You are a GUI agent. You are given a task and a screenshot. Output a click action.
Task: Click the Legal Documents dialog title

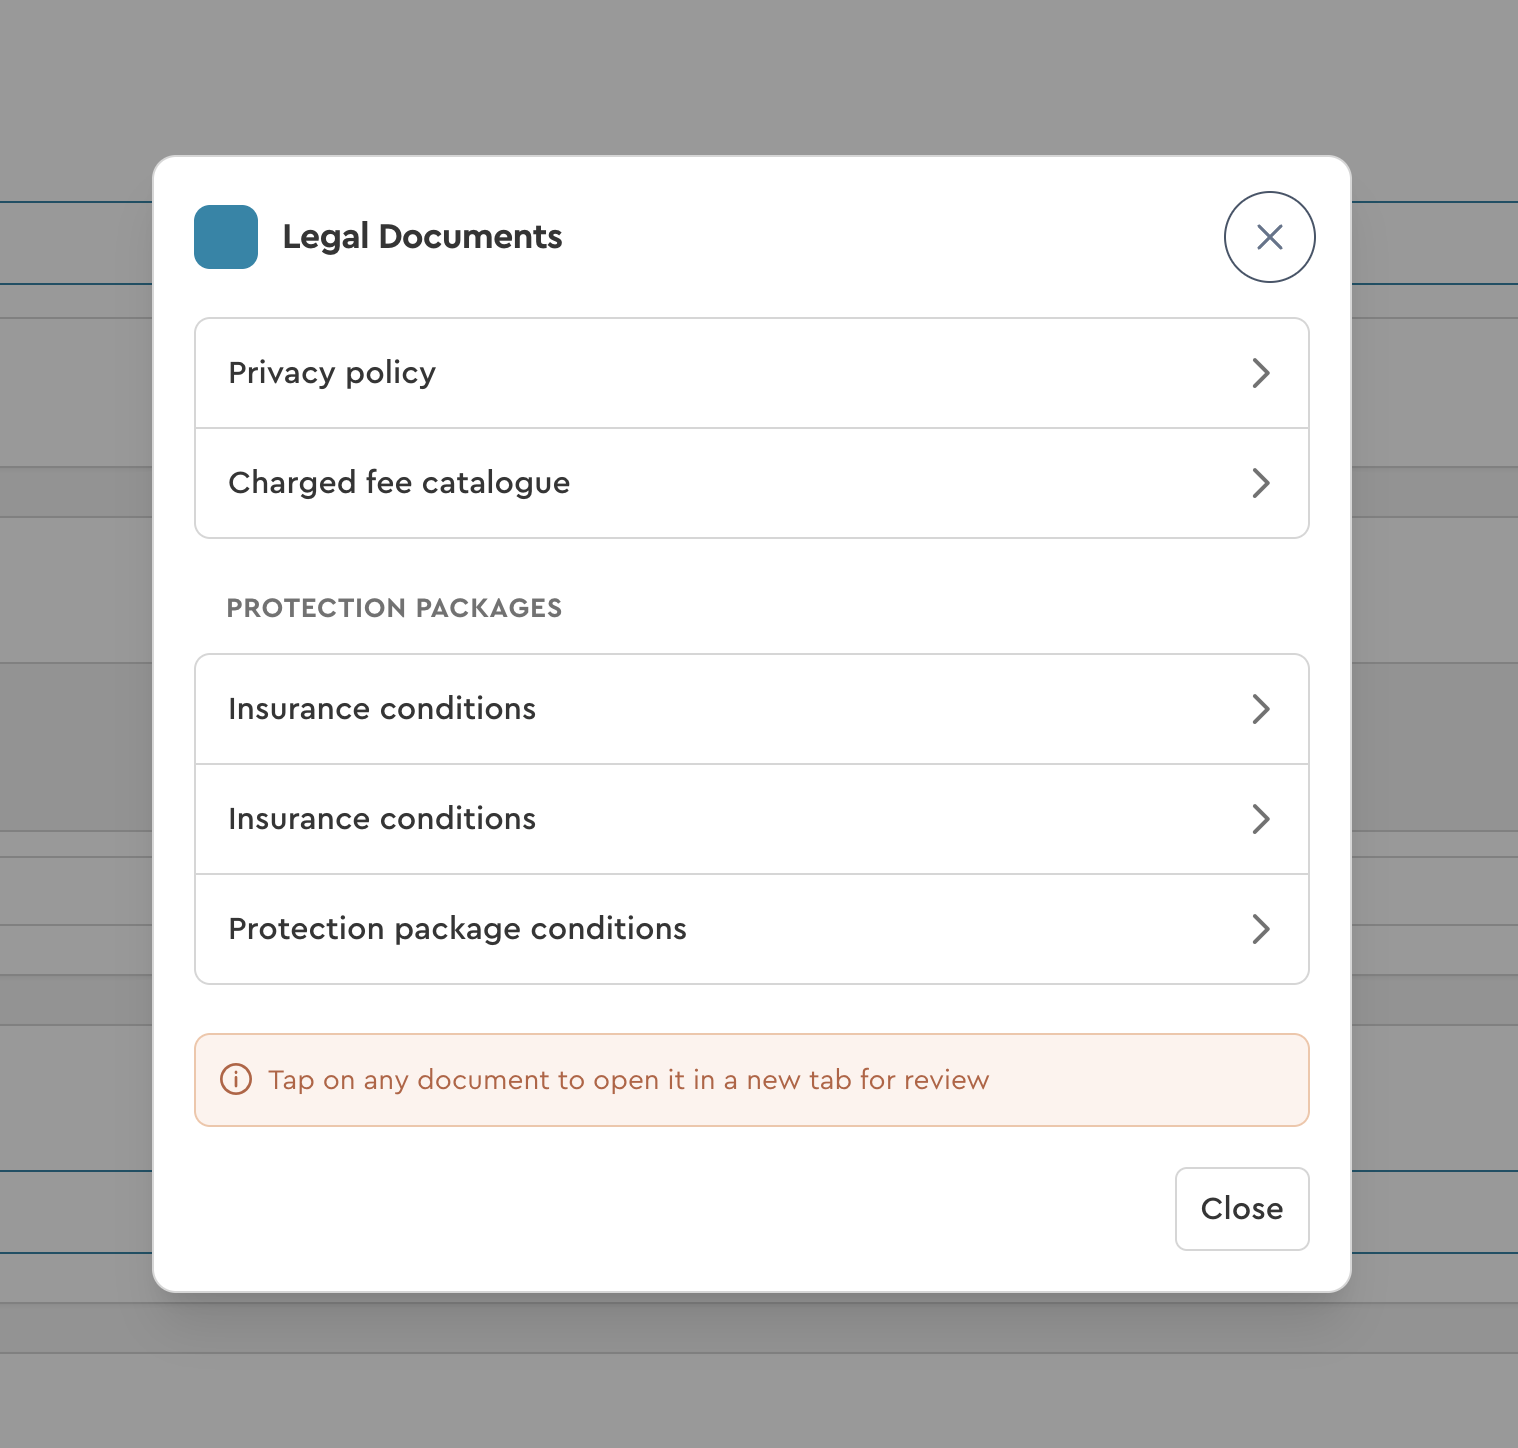422,237
